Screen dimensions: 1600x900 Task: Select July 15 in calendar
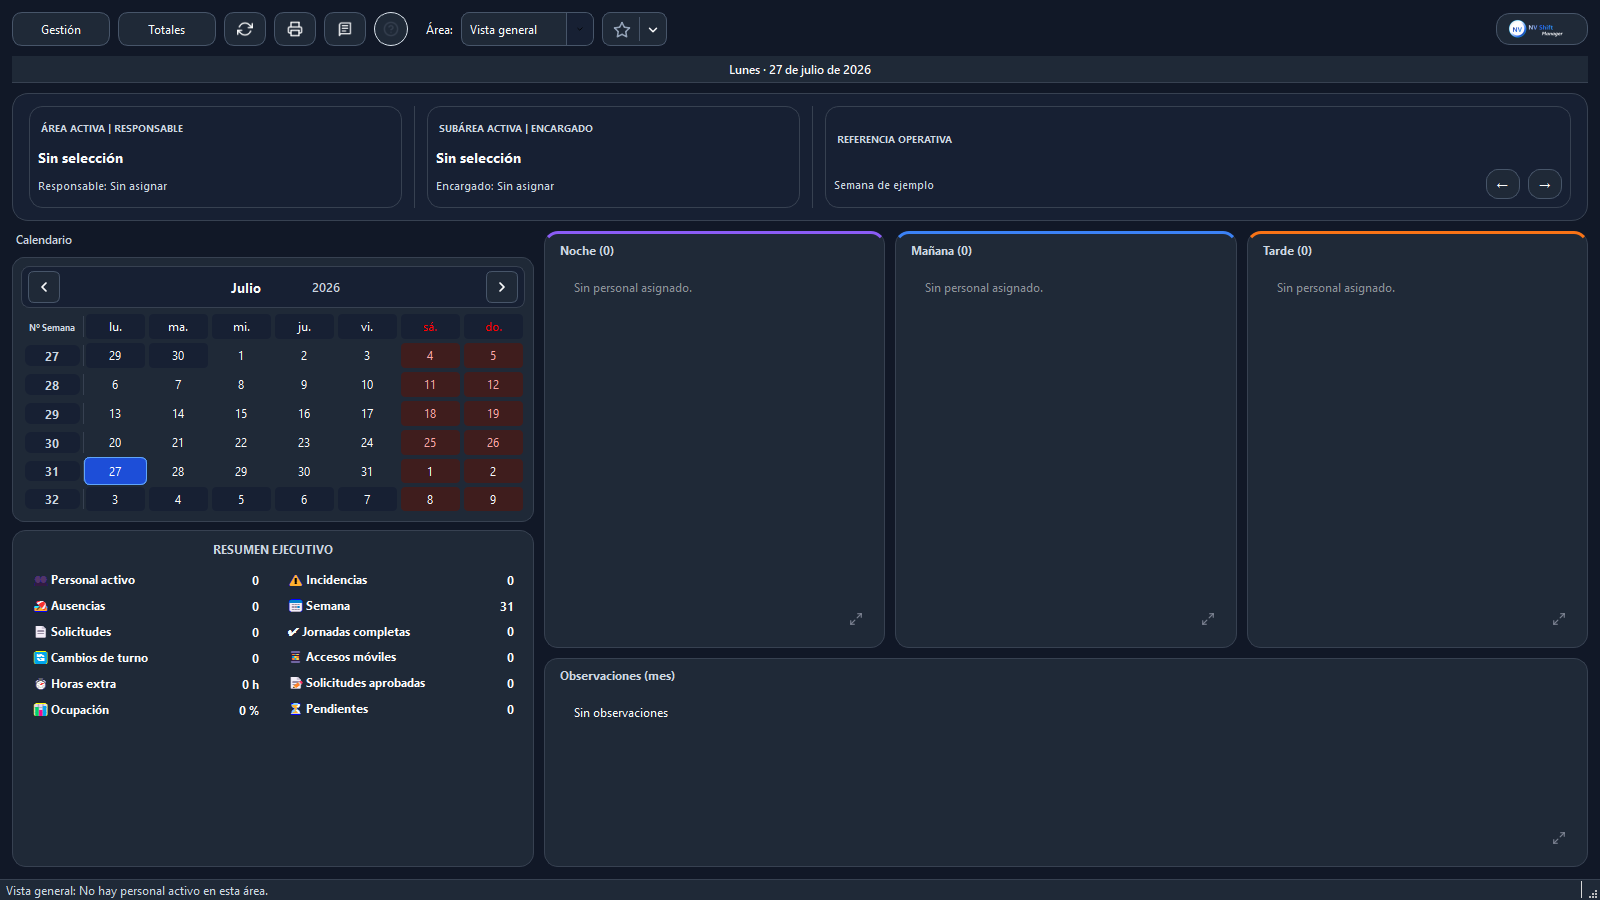pyautogui.click(x=241, y=413)
